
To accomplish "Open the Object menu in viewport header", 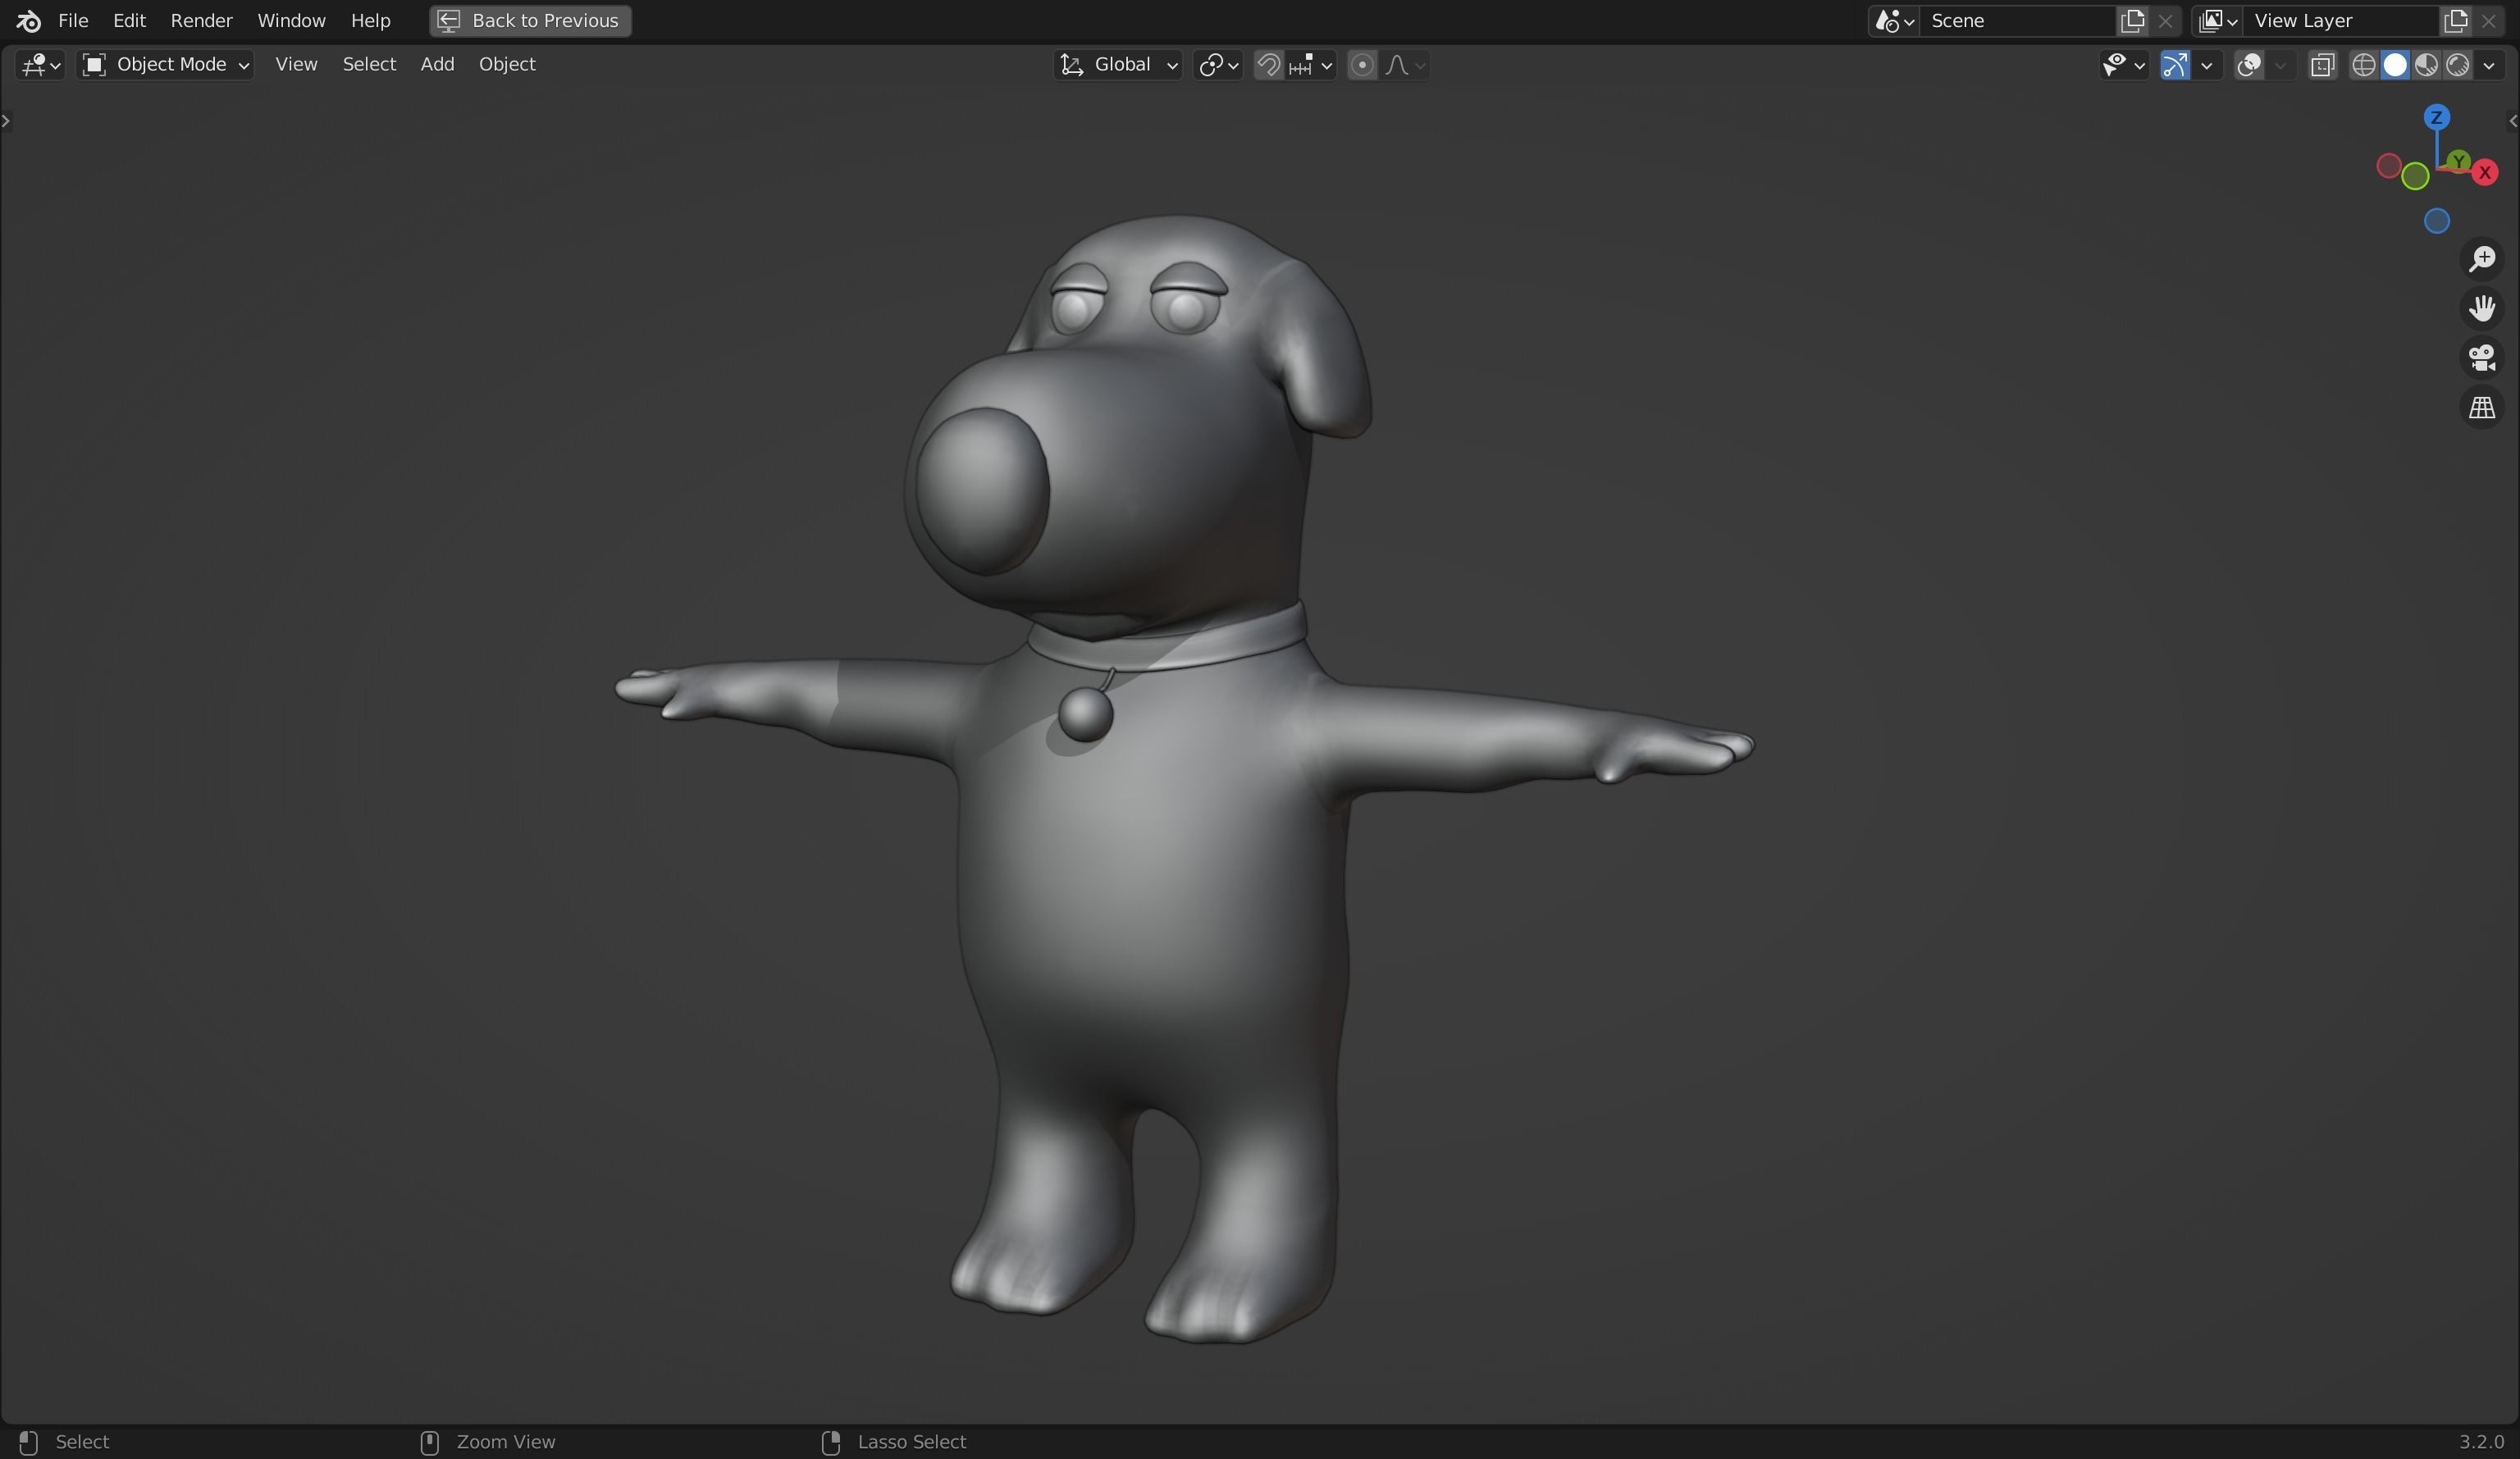I will coord(507,64).
